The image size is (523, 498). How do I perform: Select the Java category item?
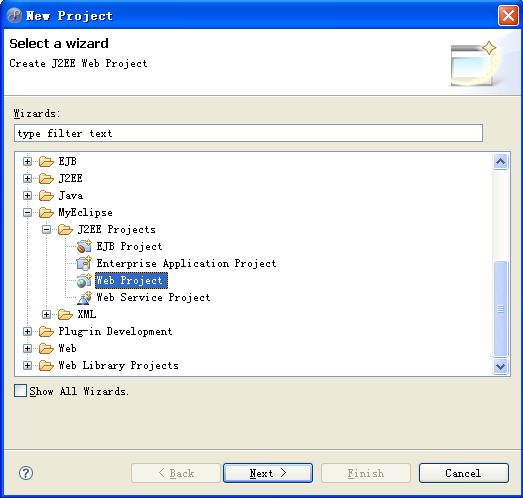71,195
